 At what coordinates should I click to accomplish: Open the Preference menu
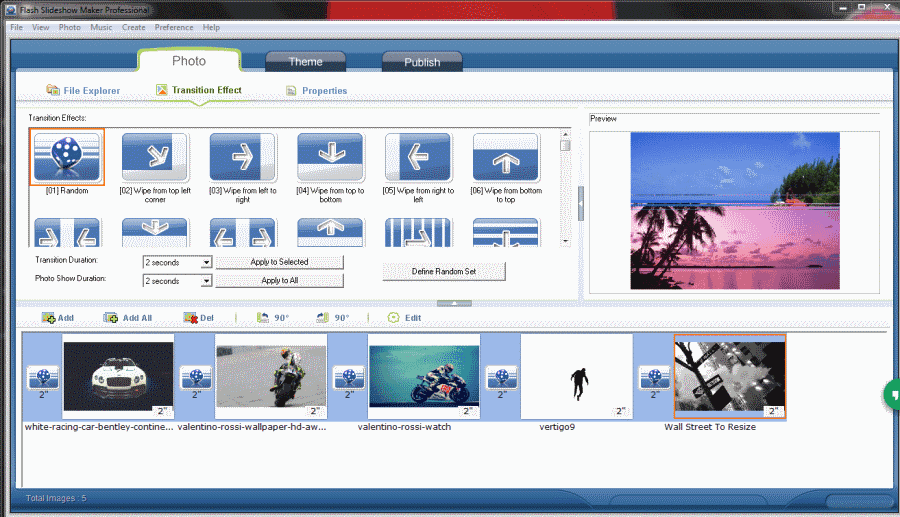pyautogui.click(x=174, y=27)
